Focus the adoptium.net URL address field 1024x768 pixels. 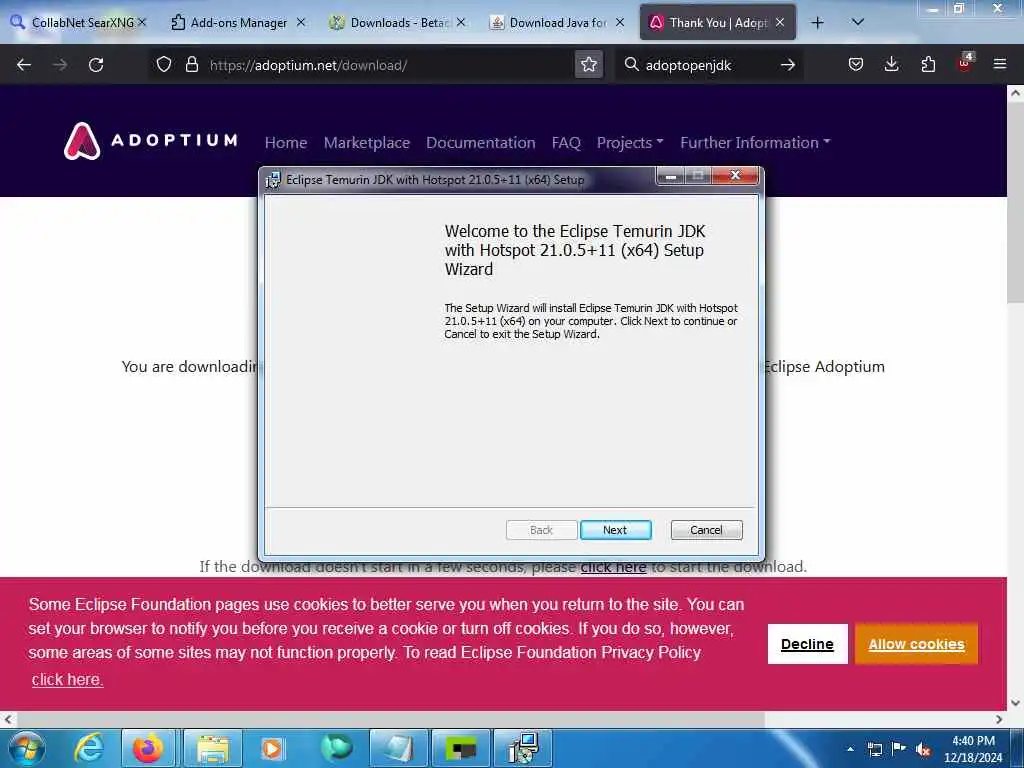[x=389, y=65]
